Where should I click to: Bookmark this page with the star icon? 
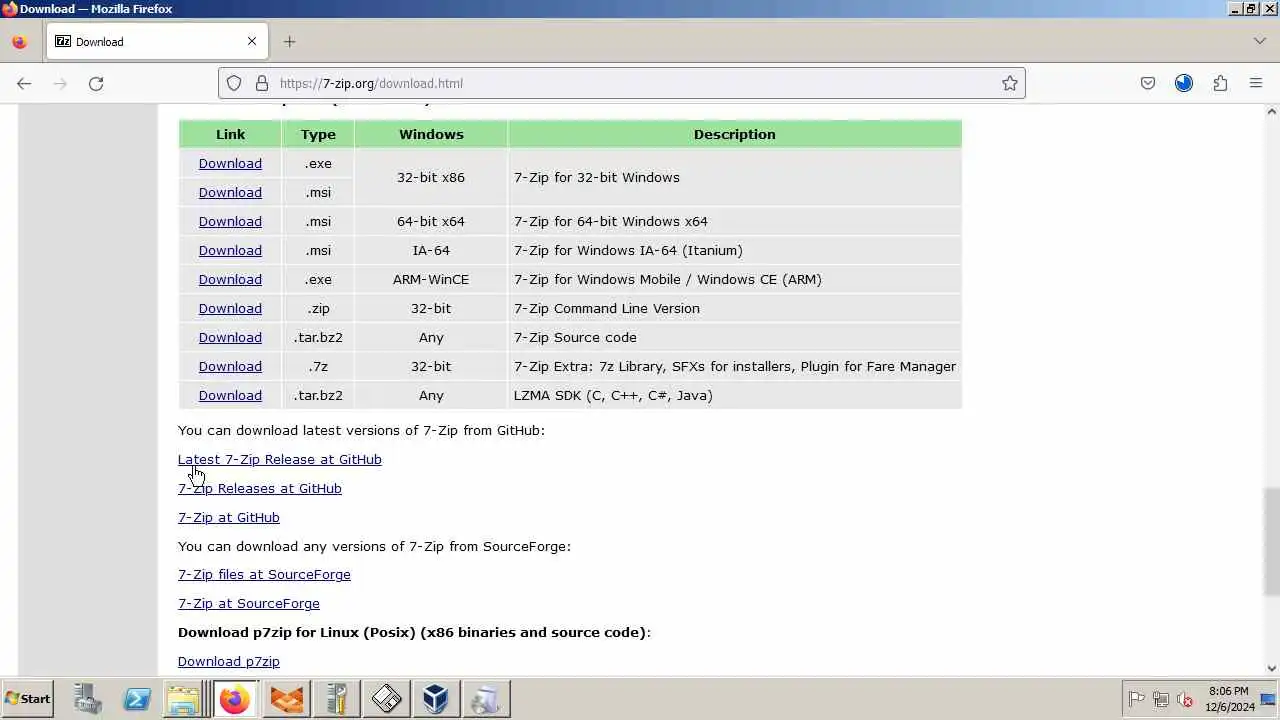(1010, 84)
